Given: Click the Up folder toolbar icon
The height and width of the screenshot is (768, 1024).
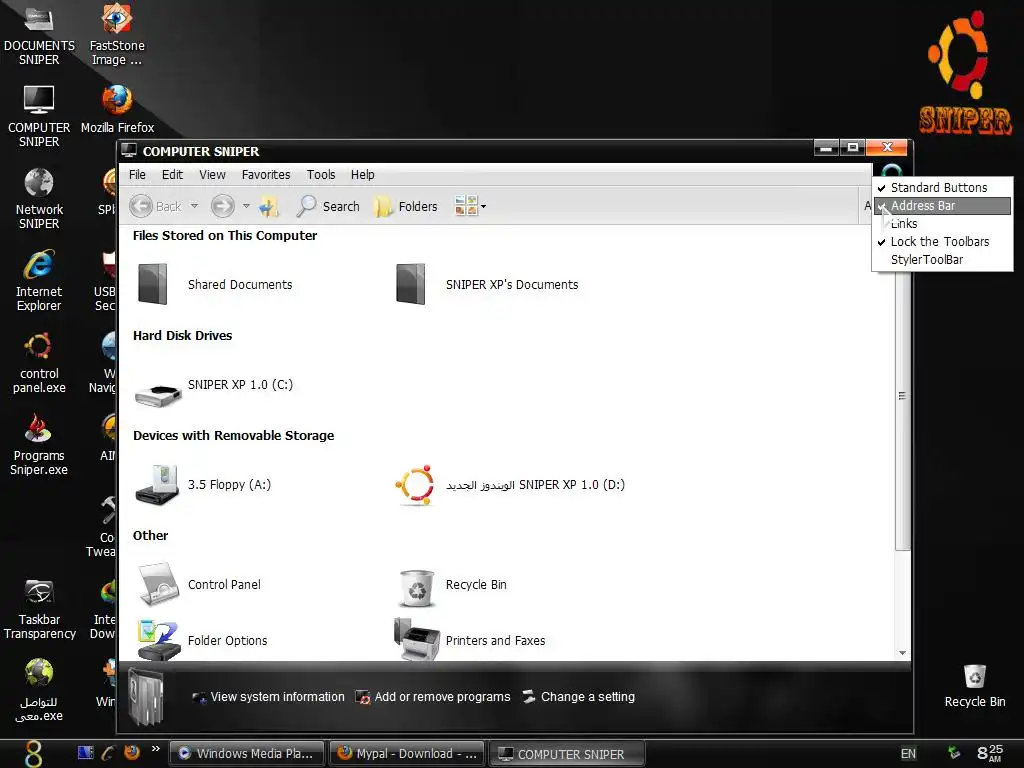Looking at the screenshot, I should point(268,207).
